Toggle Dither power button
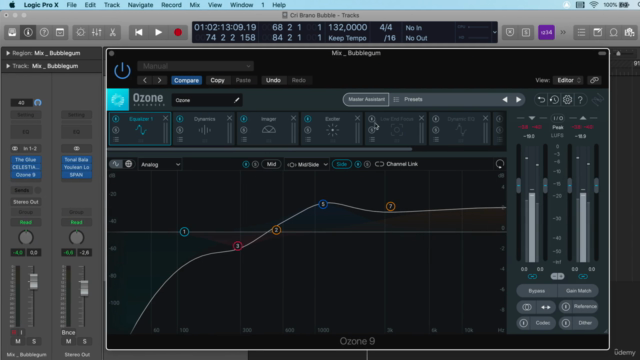Image resolution: width=640 pixels, height=360 pixels. pyautogui.click(x=566, y=323)
